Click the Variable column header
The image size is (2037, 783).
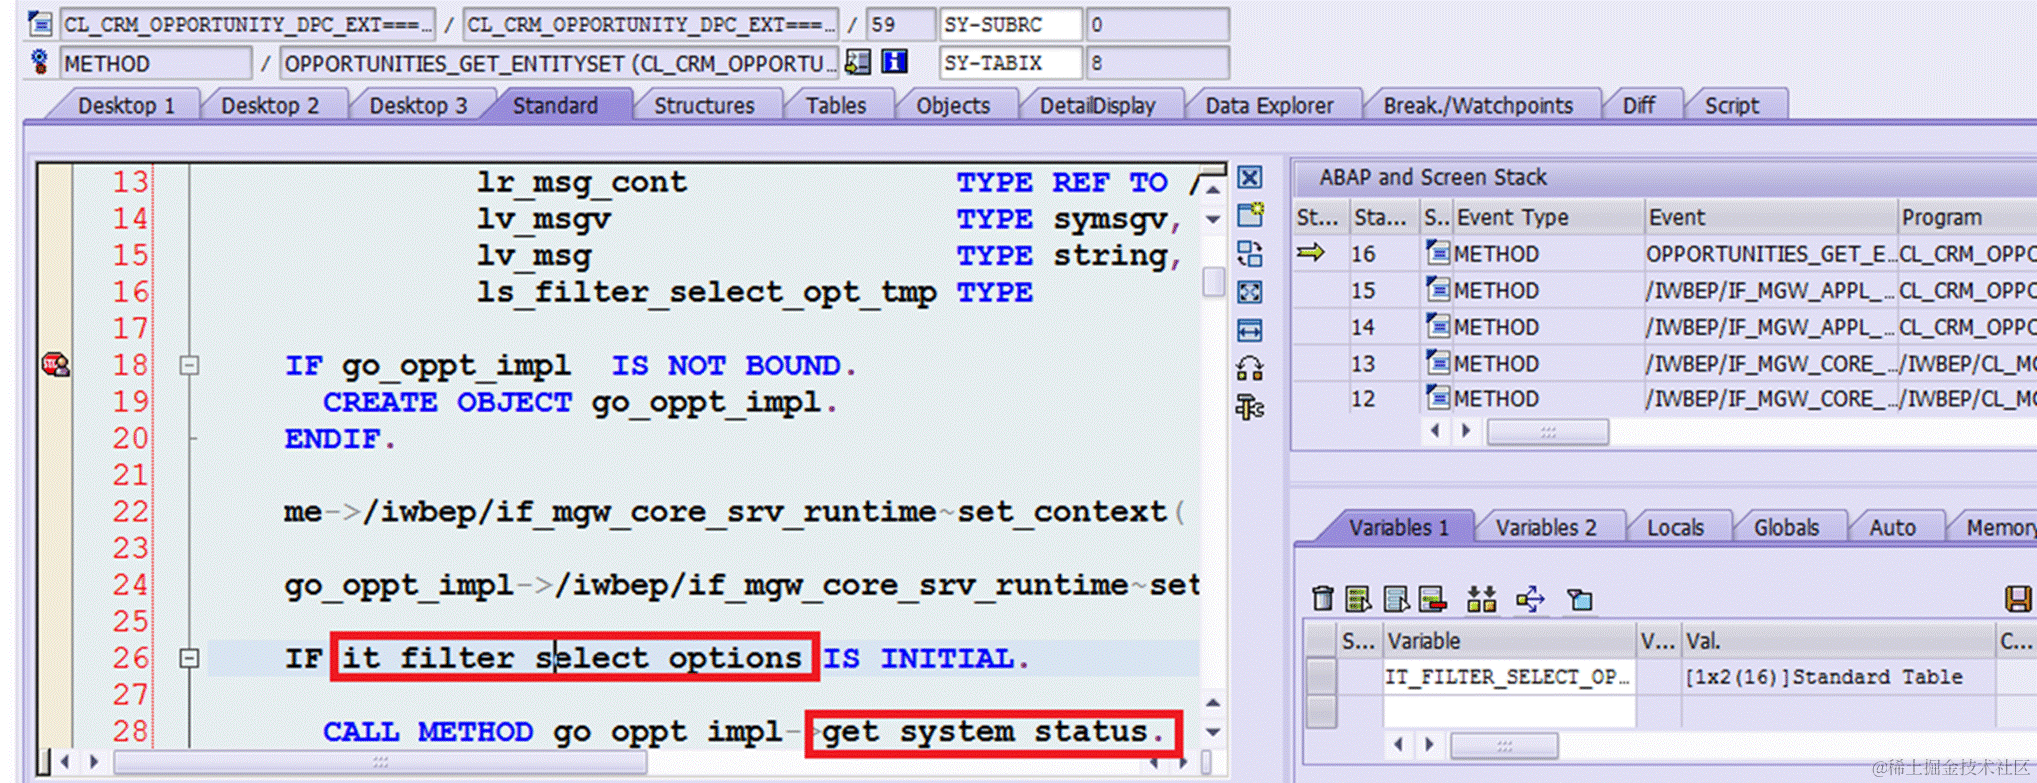click(1509, 641)
